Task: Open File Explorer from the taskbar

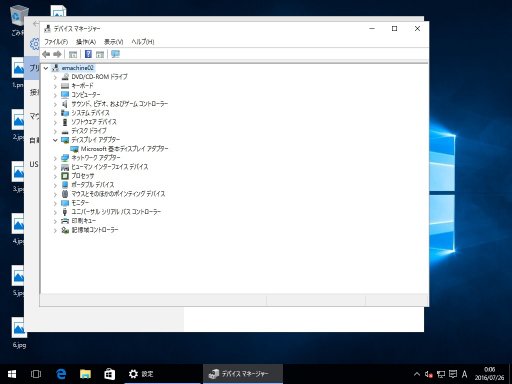Action: (85, 374)
